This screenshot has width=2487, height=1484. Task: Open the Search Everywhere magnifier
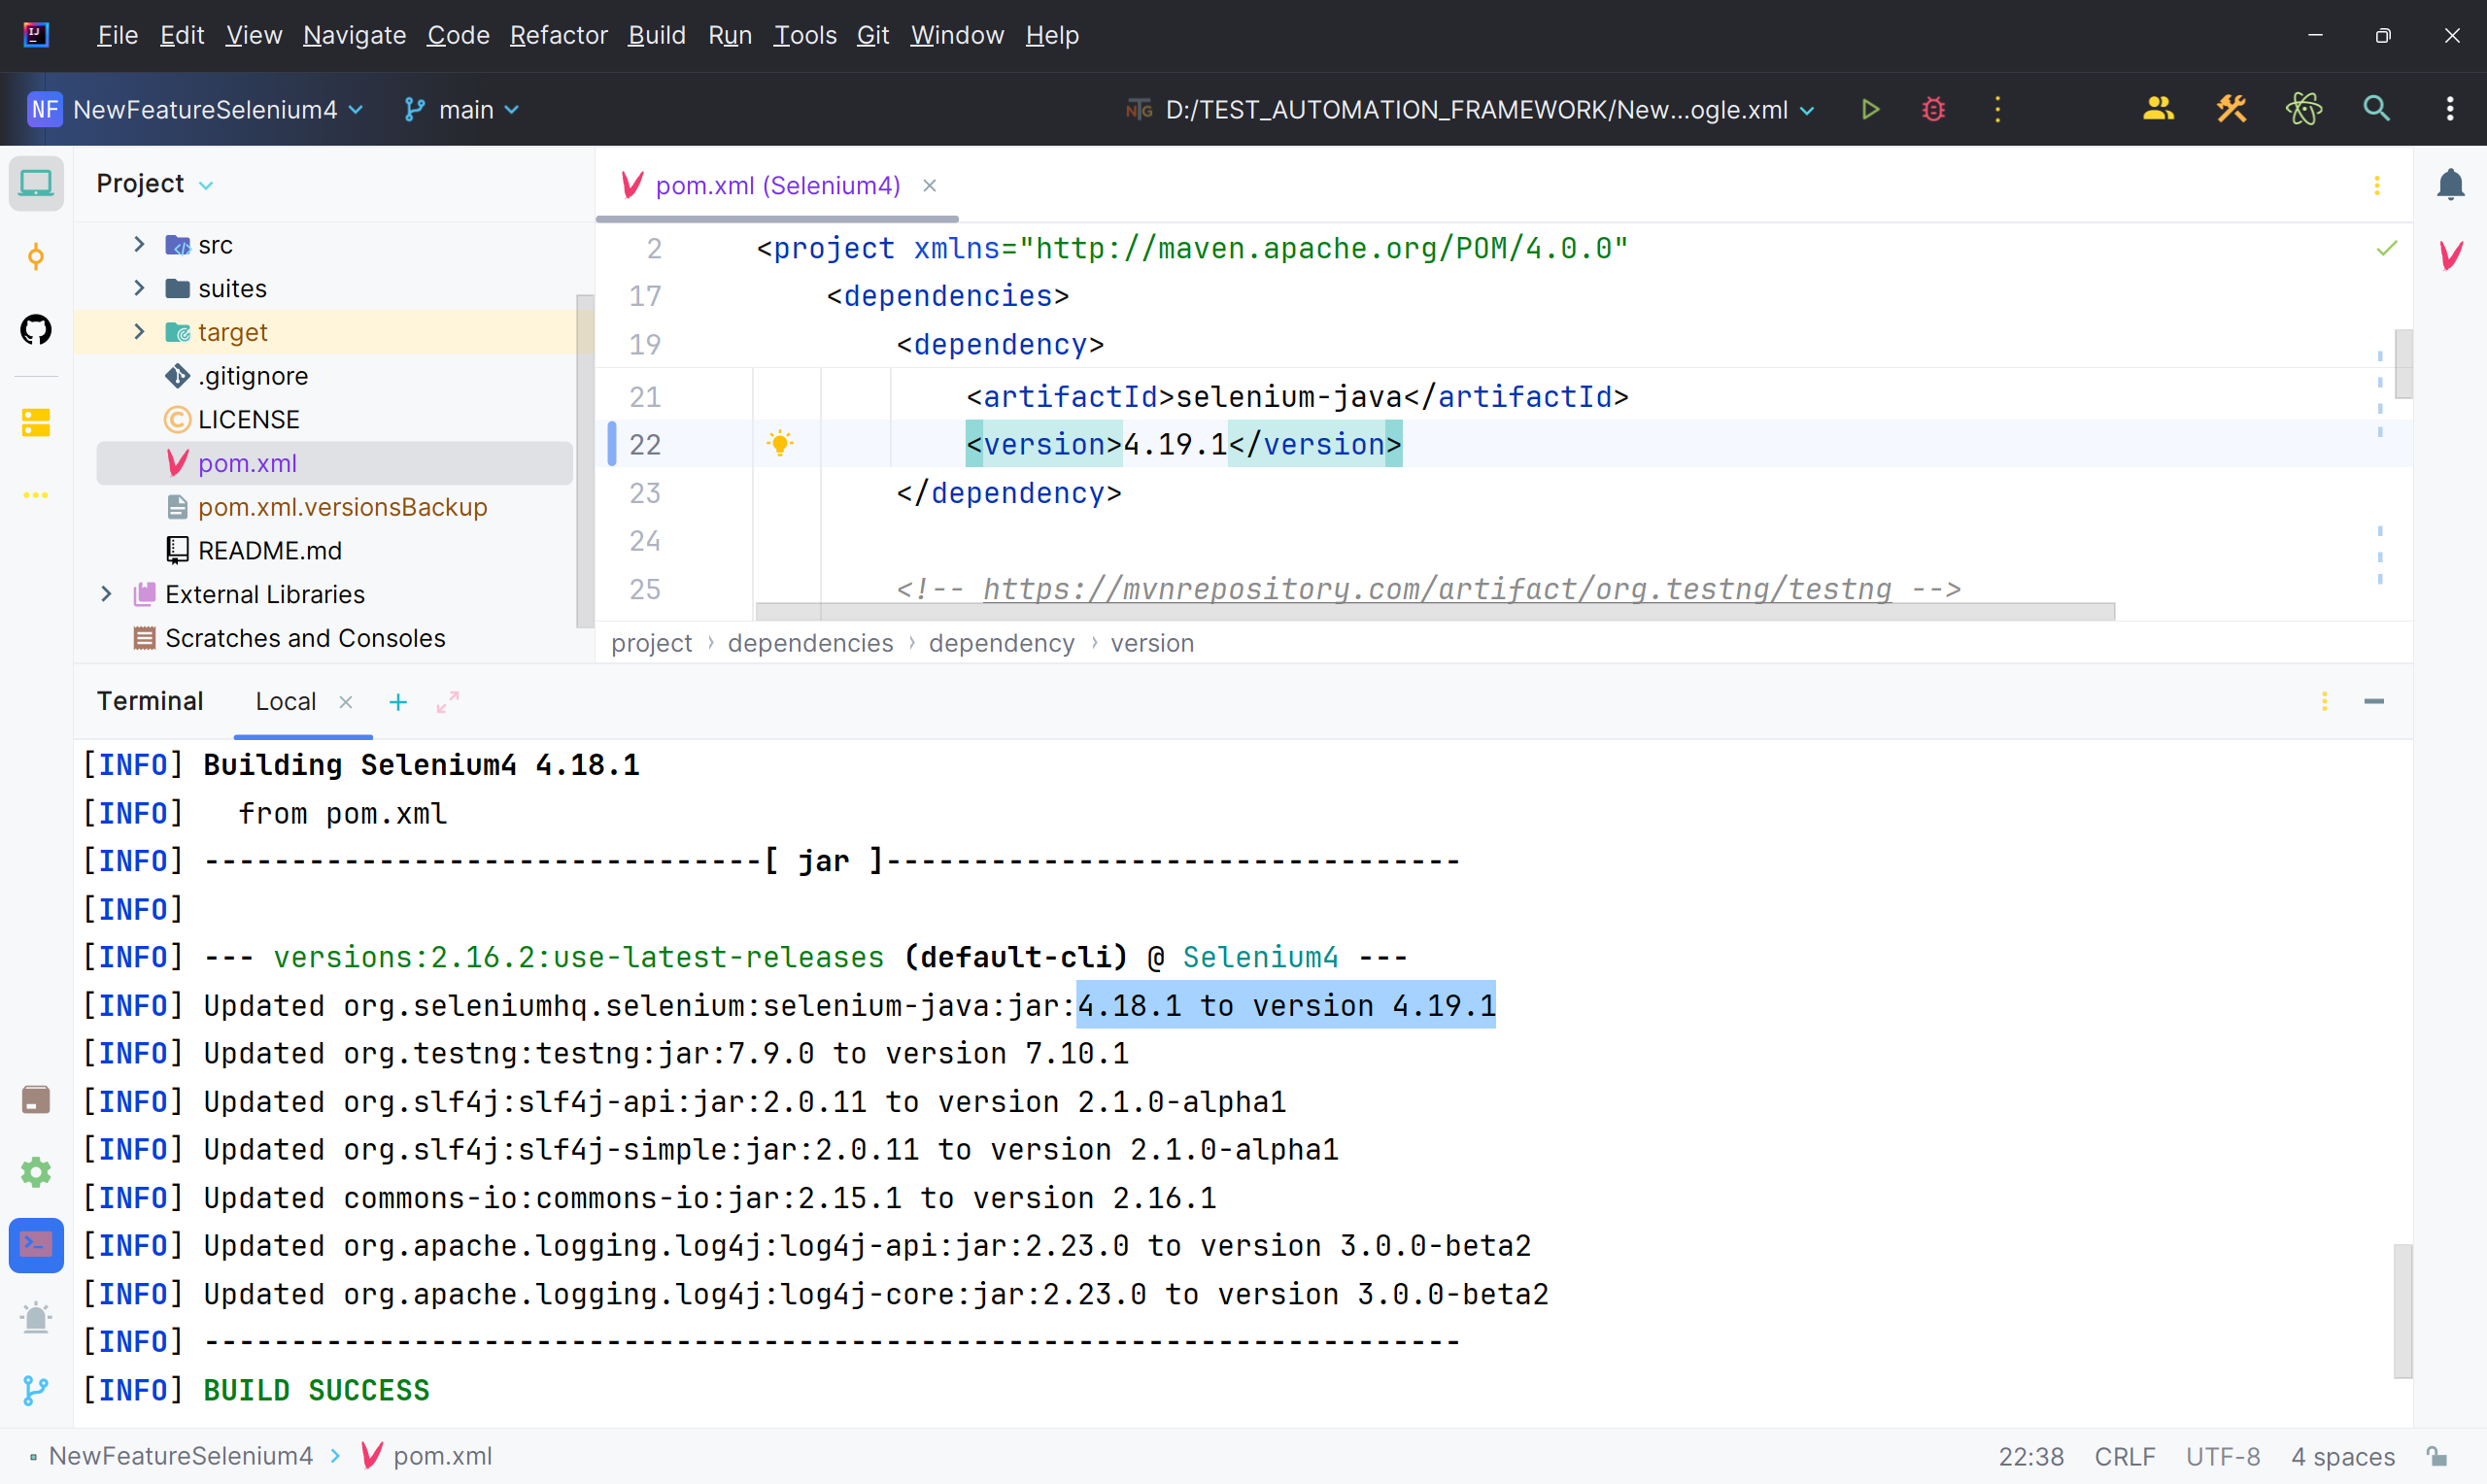pyautogui.click(x=2376, y=109)
